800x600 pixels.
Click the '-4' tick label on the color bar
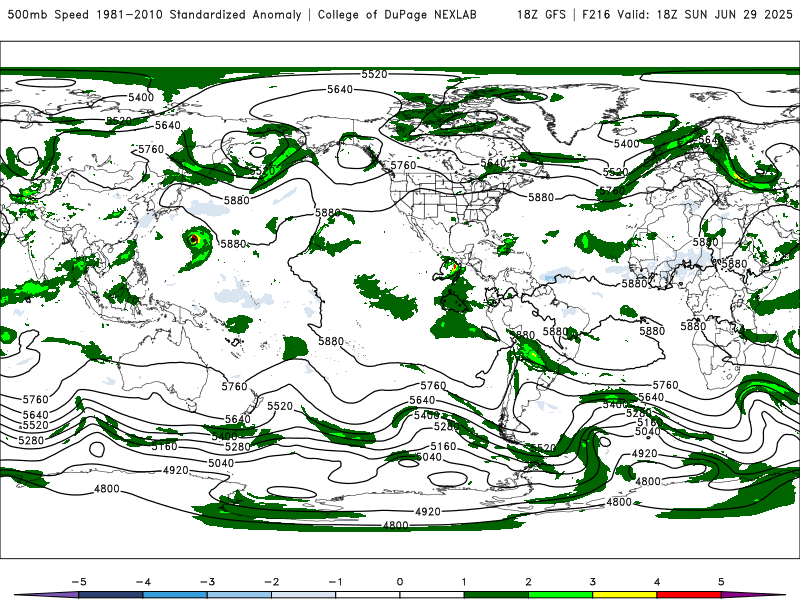(x=143, y=582)
